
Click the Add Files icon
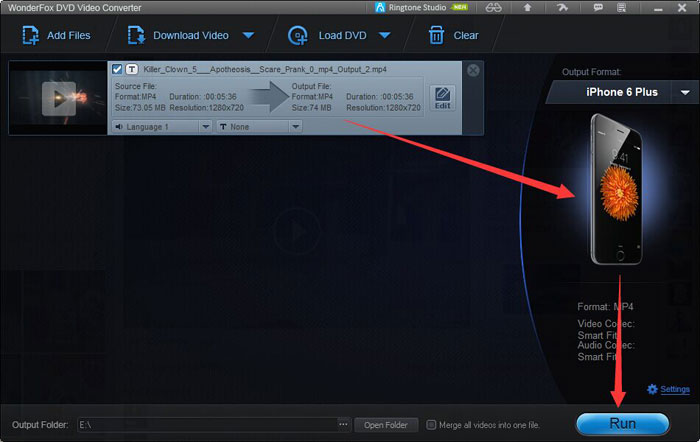point(30,35)
